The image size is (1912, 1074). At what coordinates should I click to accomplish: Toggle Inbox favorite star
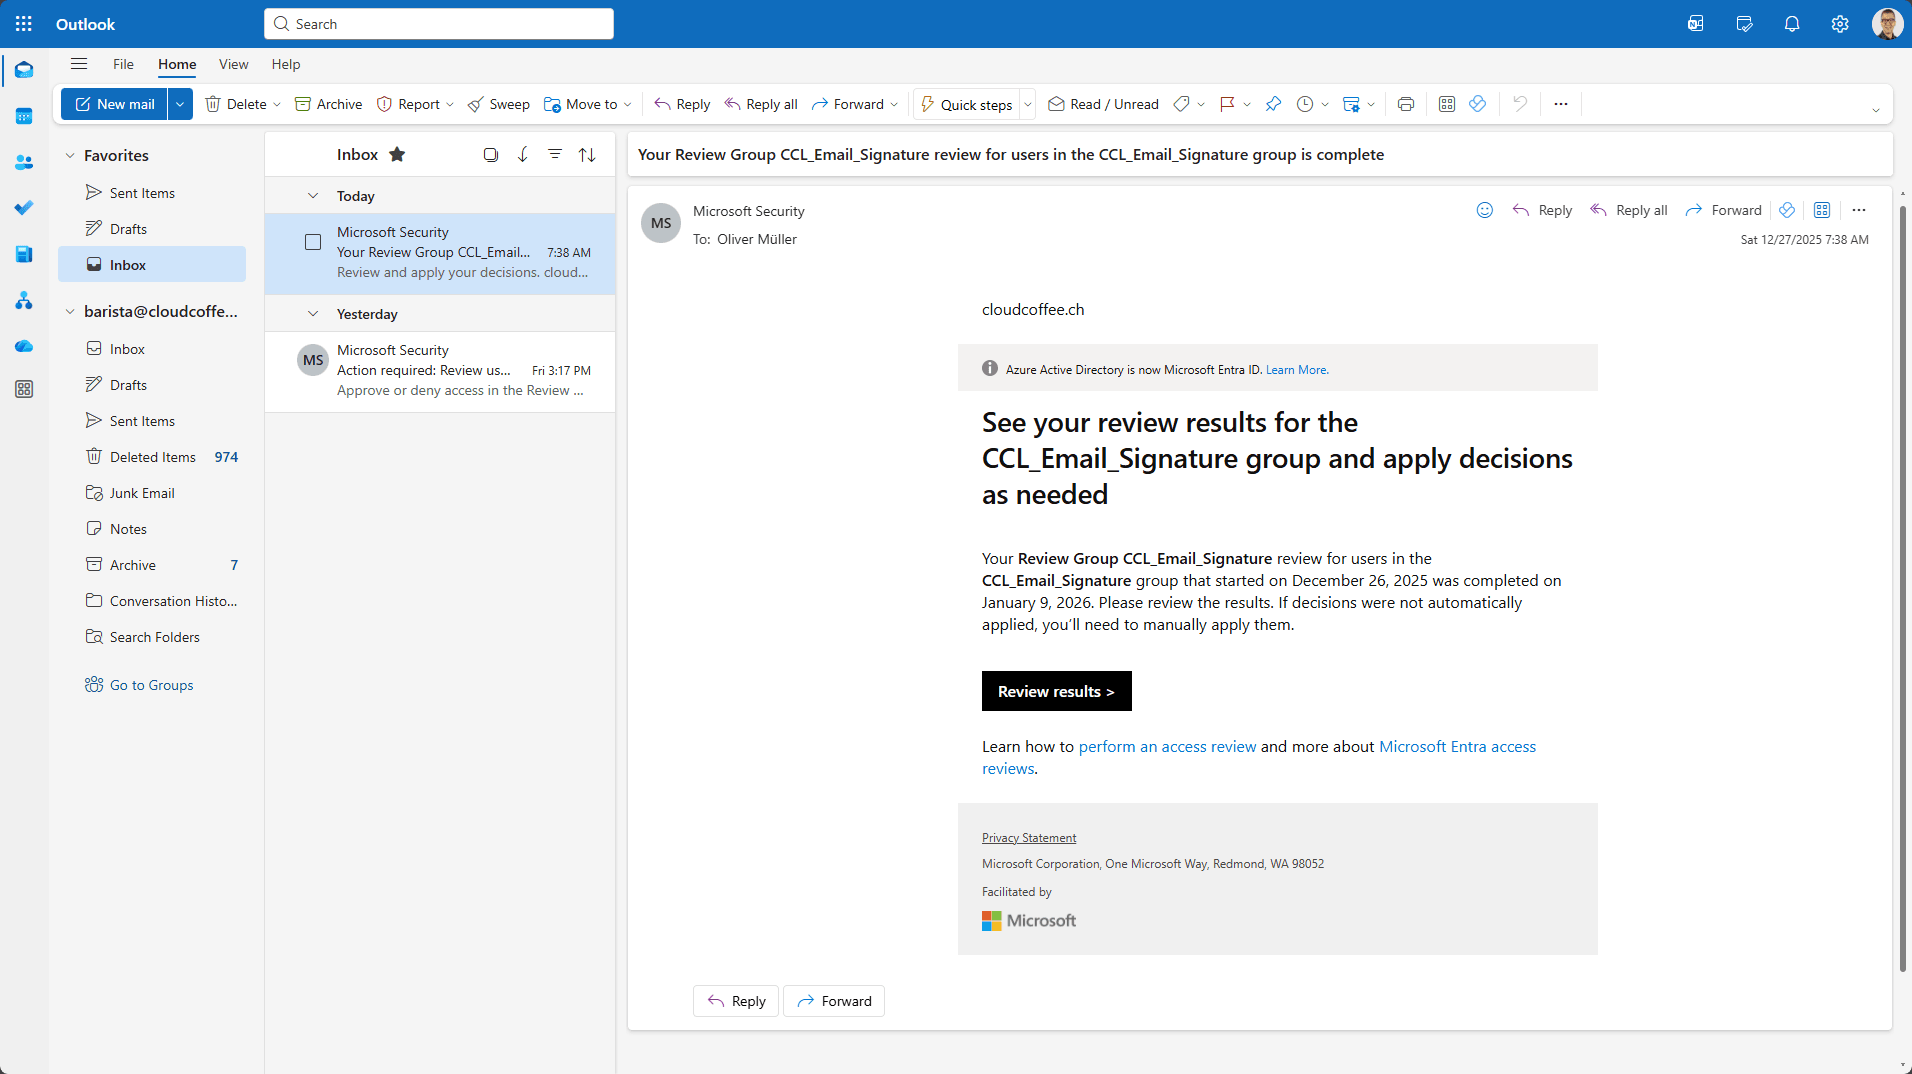397,154
